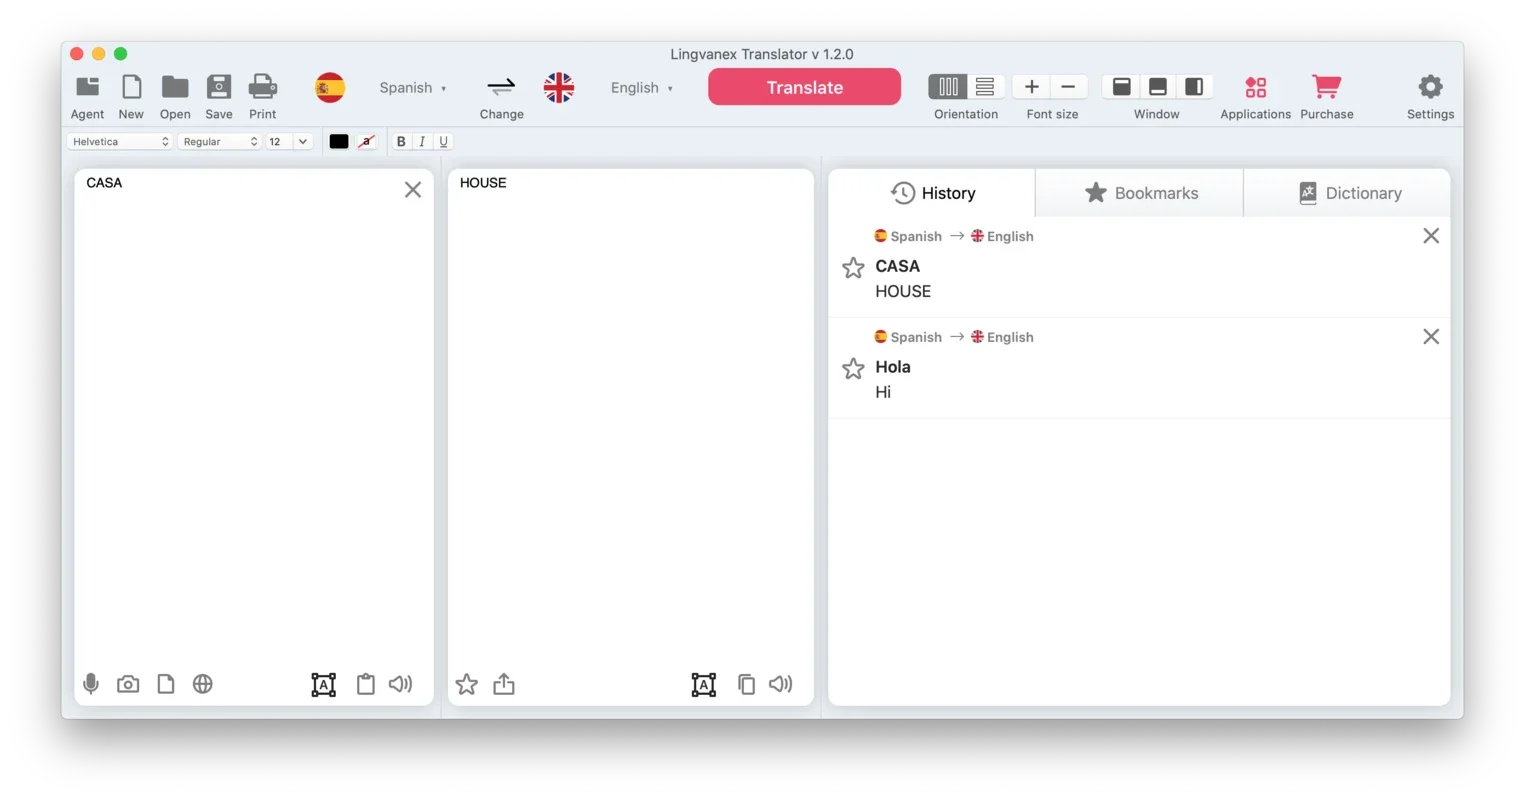Remove CASA entry from history

point(1431,236)
